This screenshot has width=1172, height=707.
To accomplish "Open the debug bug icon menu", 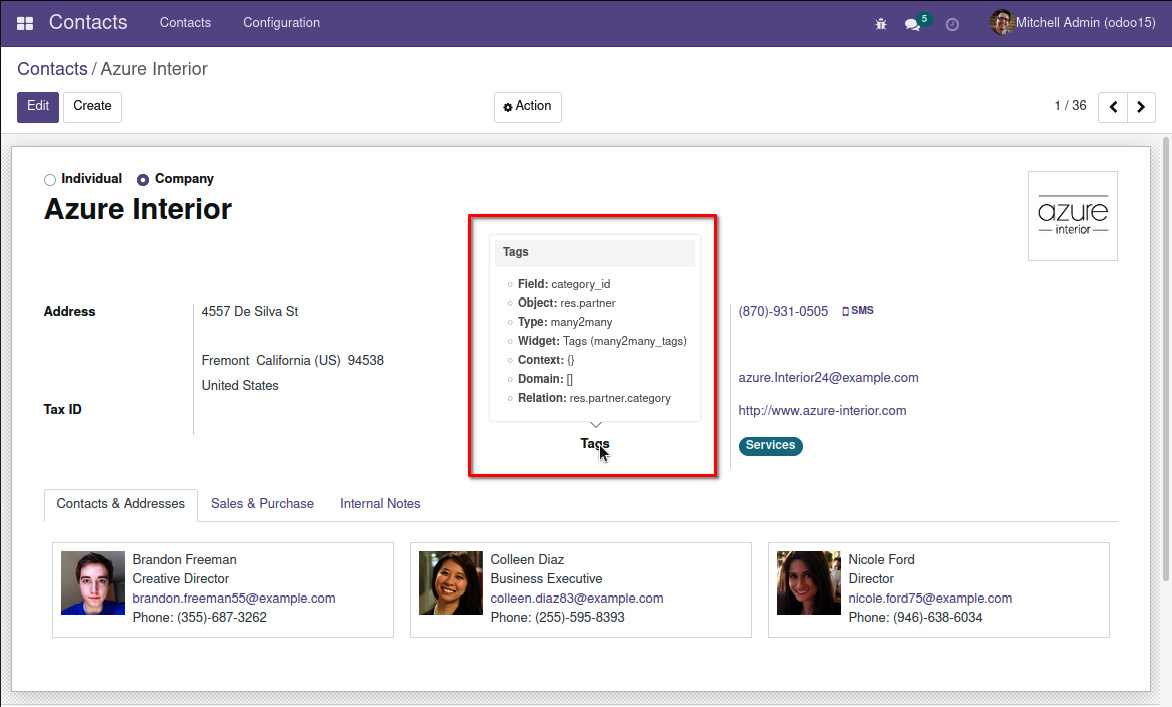I will coord(880,24).
